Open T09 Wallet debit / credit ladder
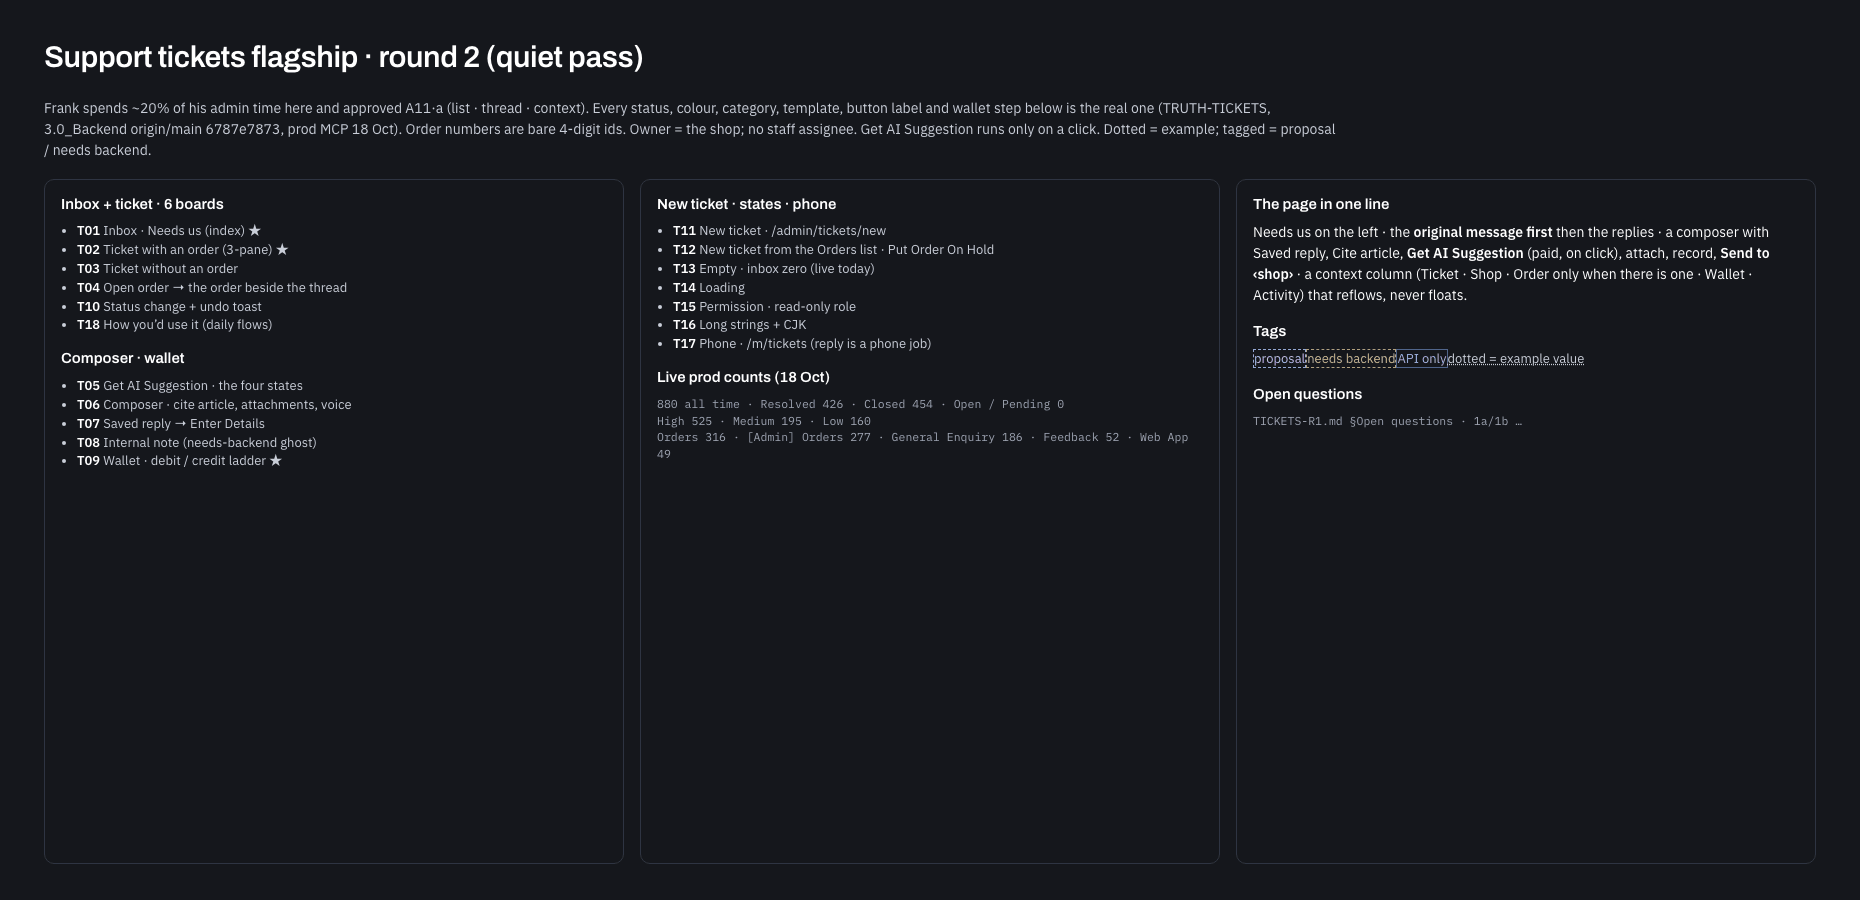The height and width of the screenshot is (900, 1860). click(x=180, y=461)
